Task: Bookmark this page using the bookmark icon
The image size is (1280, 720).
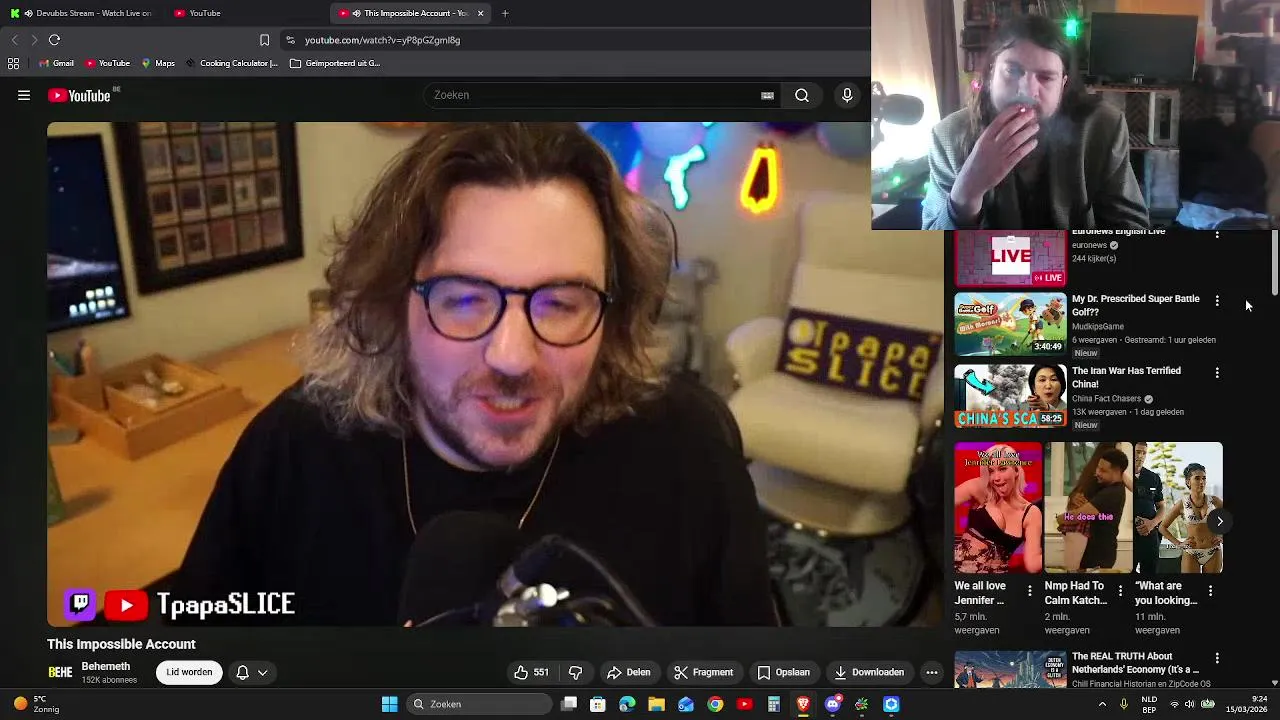Action: [264, 40]
